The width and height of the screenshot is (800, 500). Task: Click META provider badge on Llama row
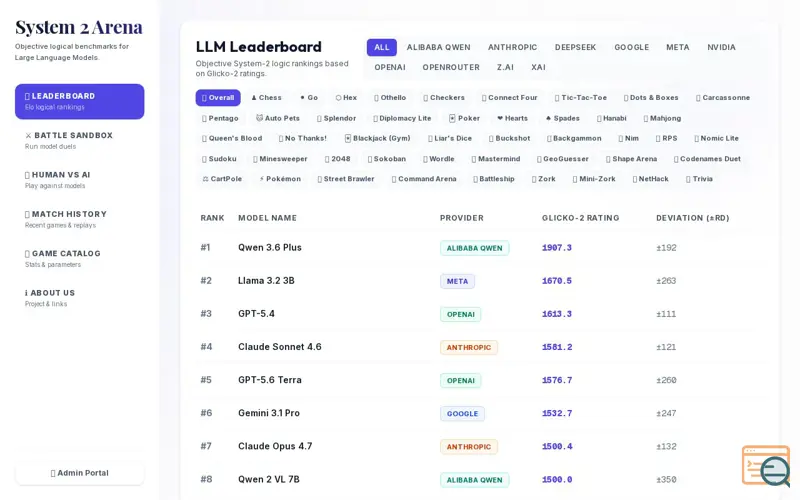coord(457,281)
